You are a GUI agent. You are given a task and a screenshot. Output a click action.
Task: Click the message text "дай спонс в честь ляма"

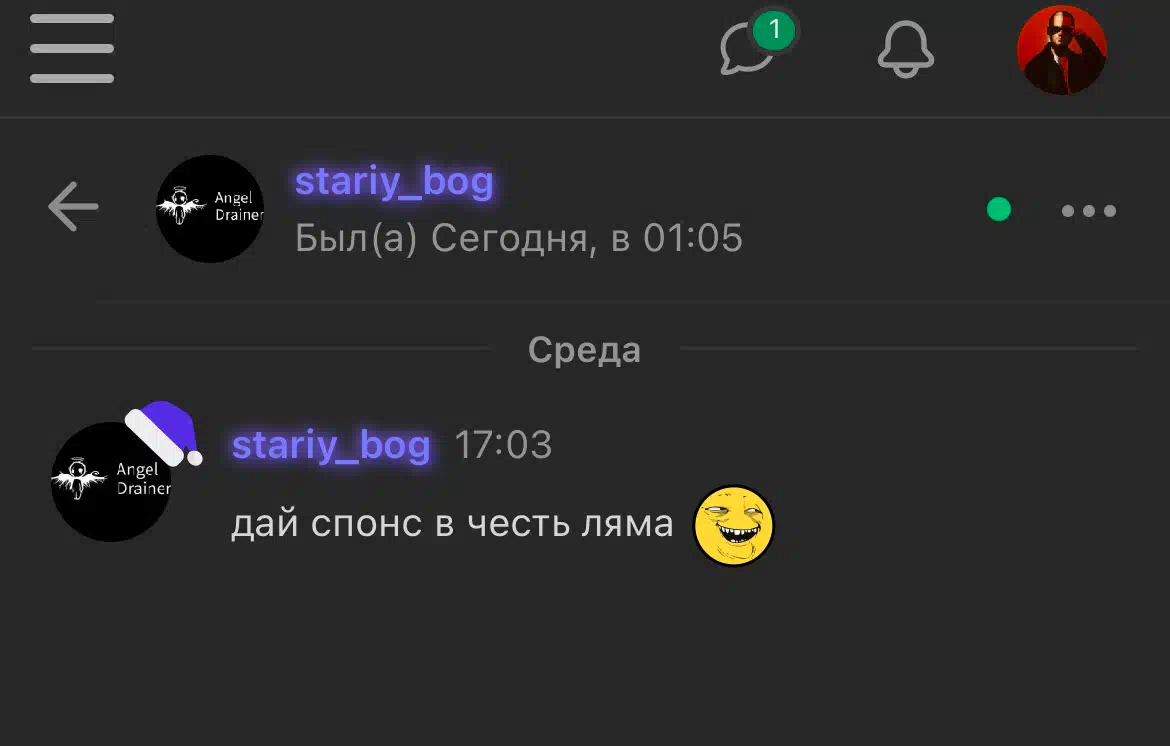(x=452, y=524)
